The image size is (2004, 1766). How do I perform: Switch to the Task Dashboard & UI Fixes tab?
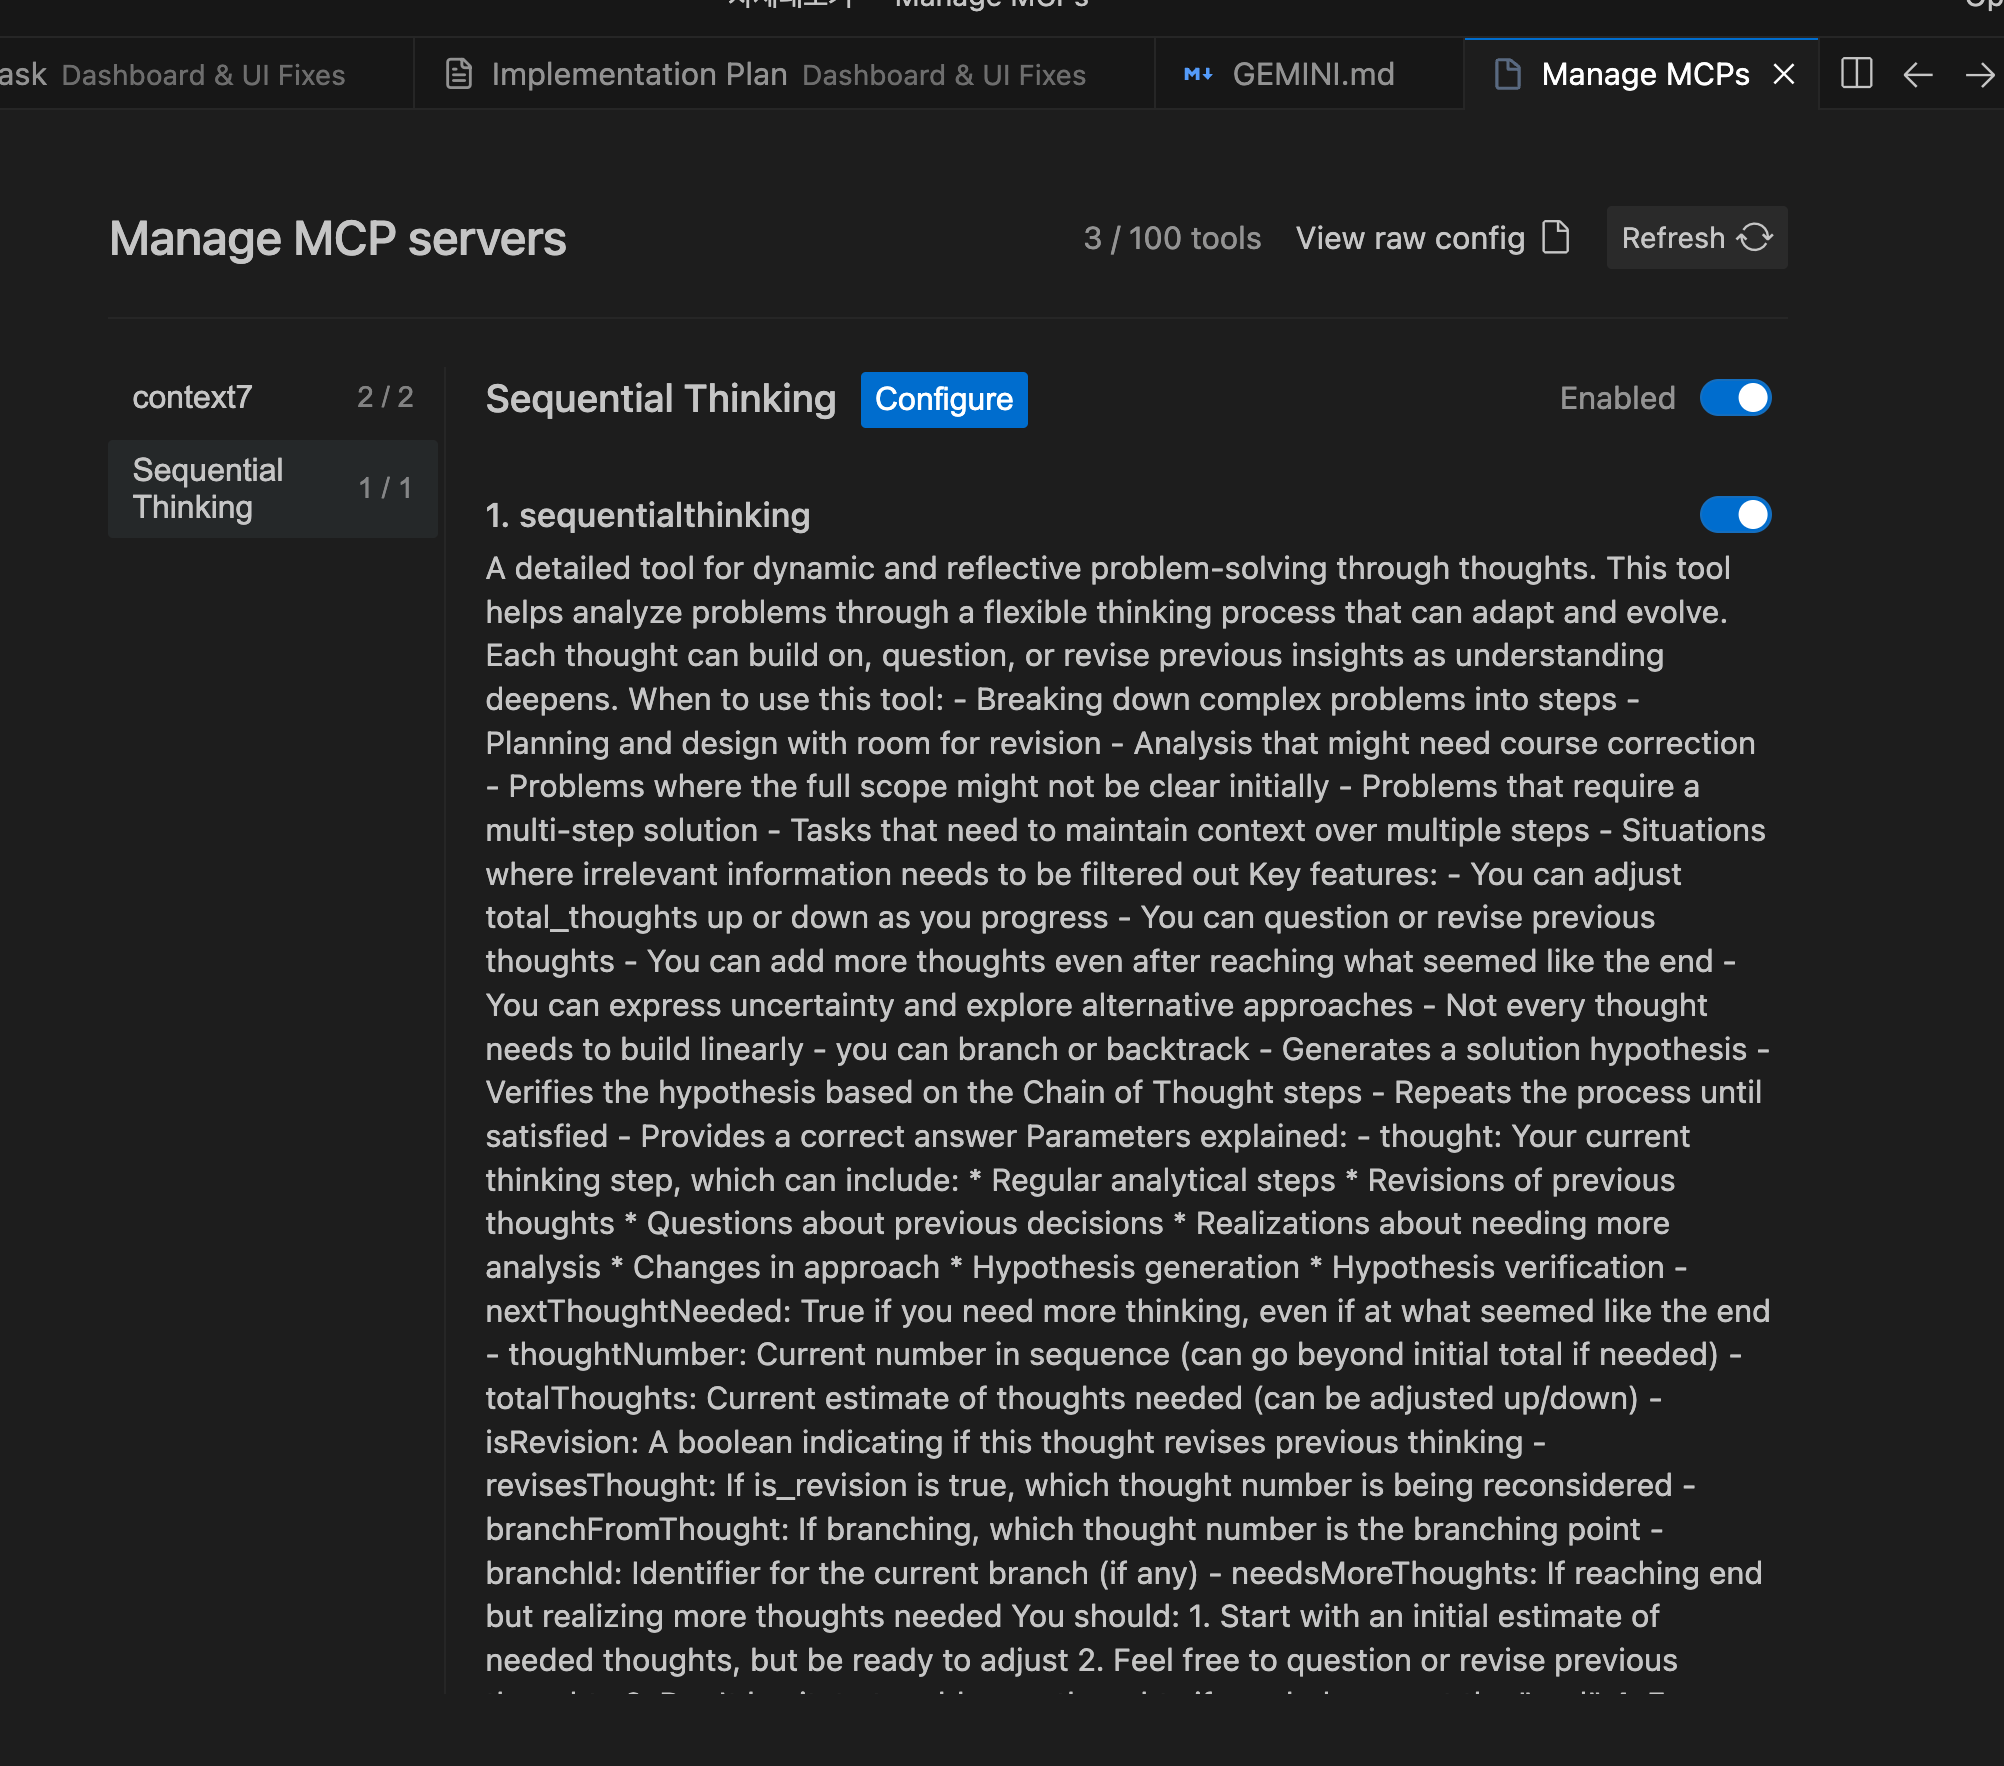200,74
